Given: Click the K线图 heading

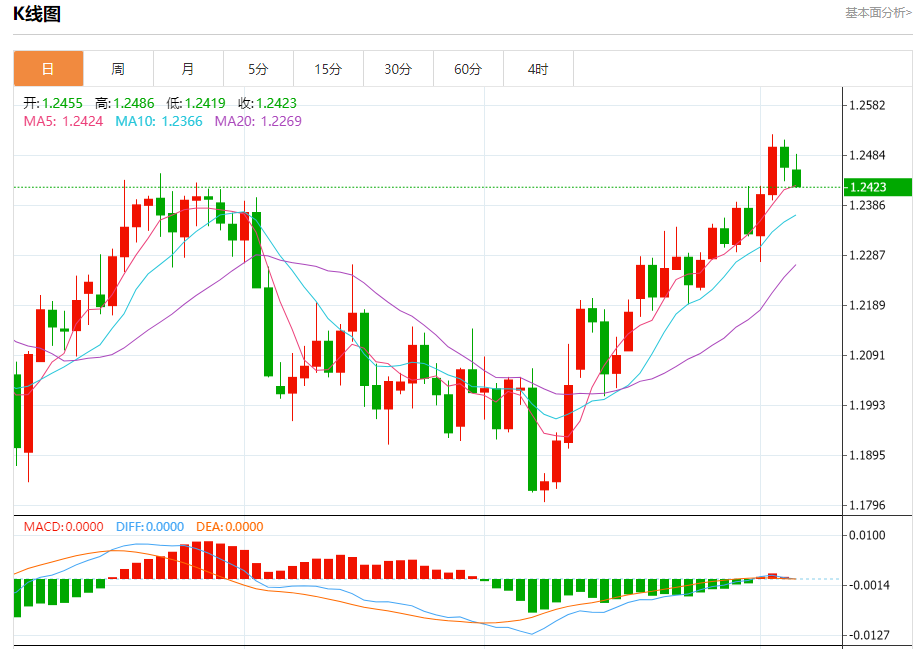Looking at the screenshot, I should [x=37, y=13].
